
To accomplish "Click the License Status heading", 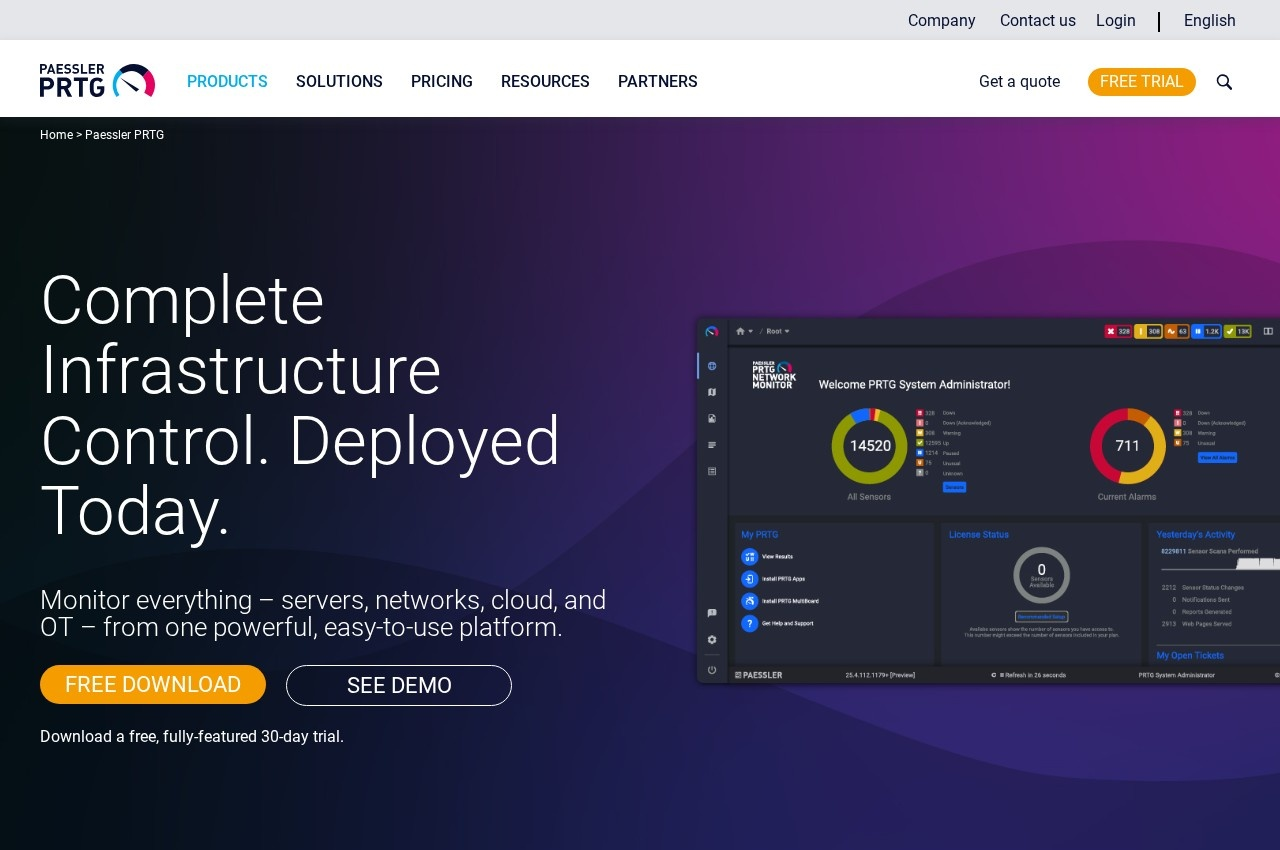I will pos(979,535).
